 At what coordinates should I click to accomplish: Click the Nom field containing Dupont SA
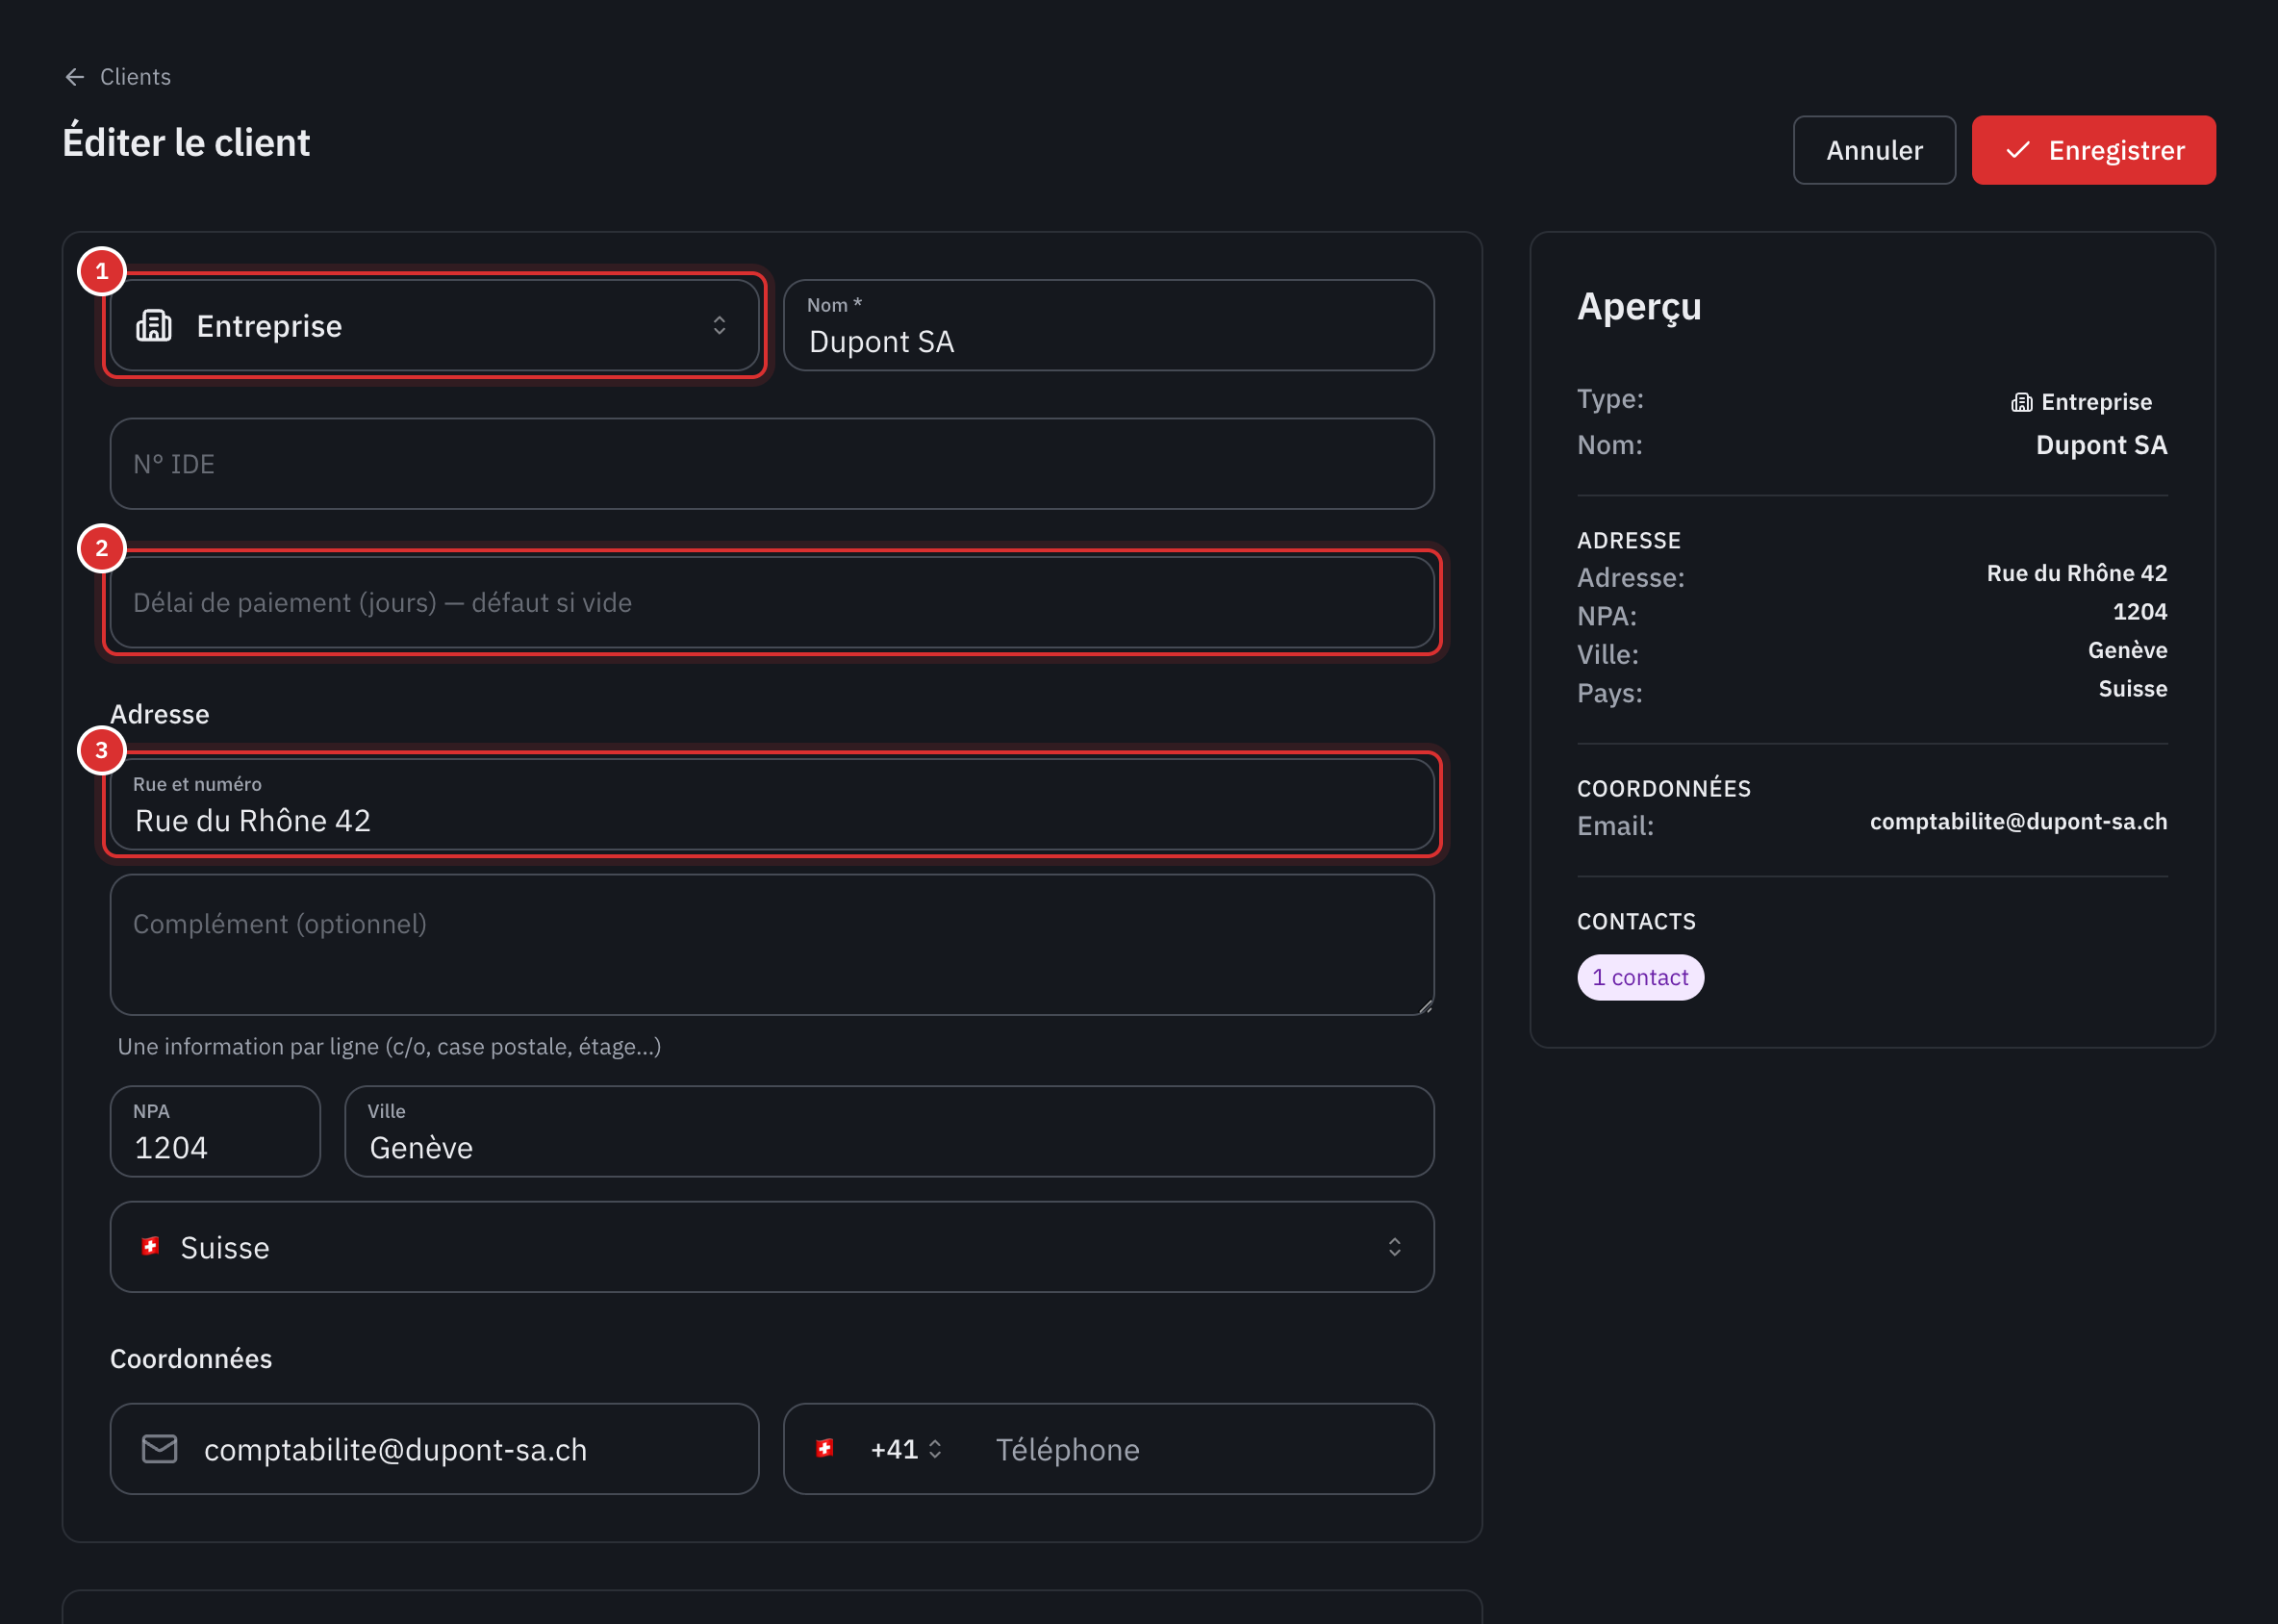point(1108,325)
